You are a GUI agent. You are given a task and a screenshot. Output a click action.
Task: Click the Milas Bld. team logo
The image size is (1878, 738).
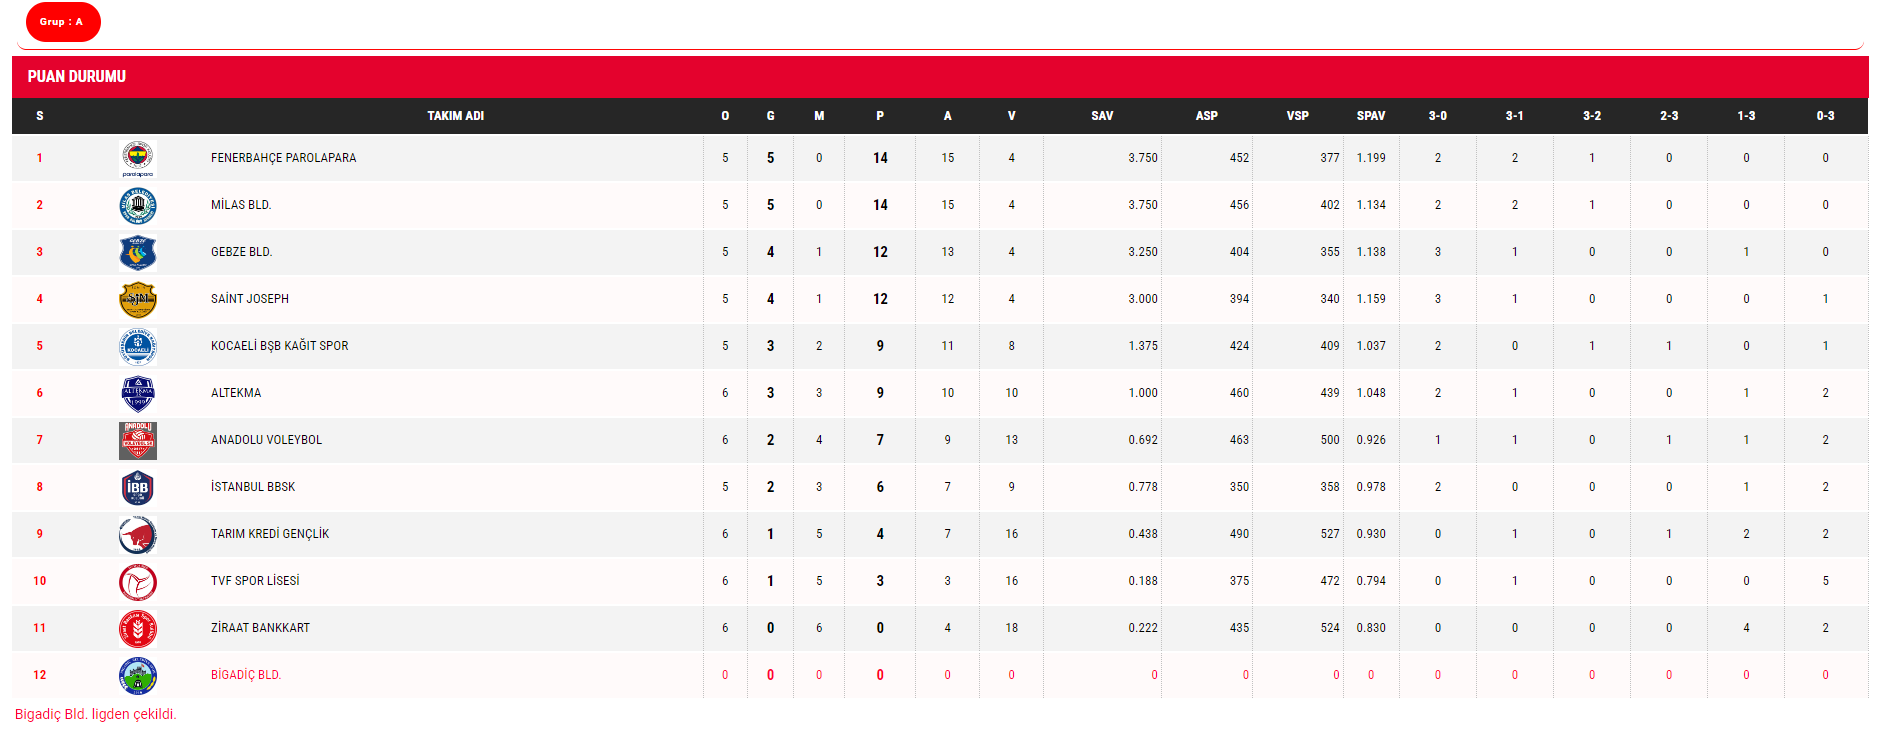click(138, 205)
